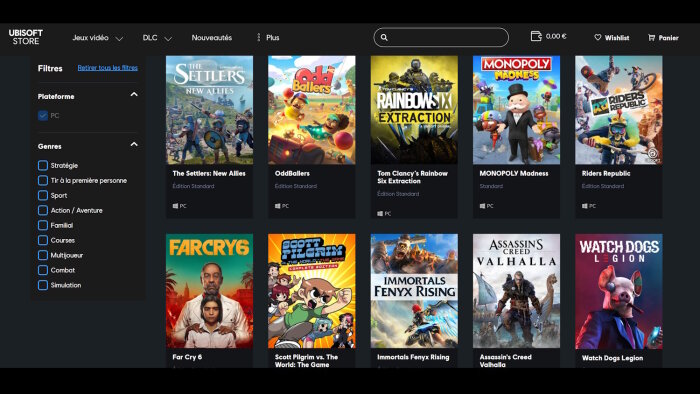
Task: Click The Settlers New Allies cover art
Action: [x=209, y=110]
